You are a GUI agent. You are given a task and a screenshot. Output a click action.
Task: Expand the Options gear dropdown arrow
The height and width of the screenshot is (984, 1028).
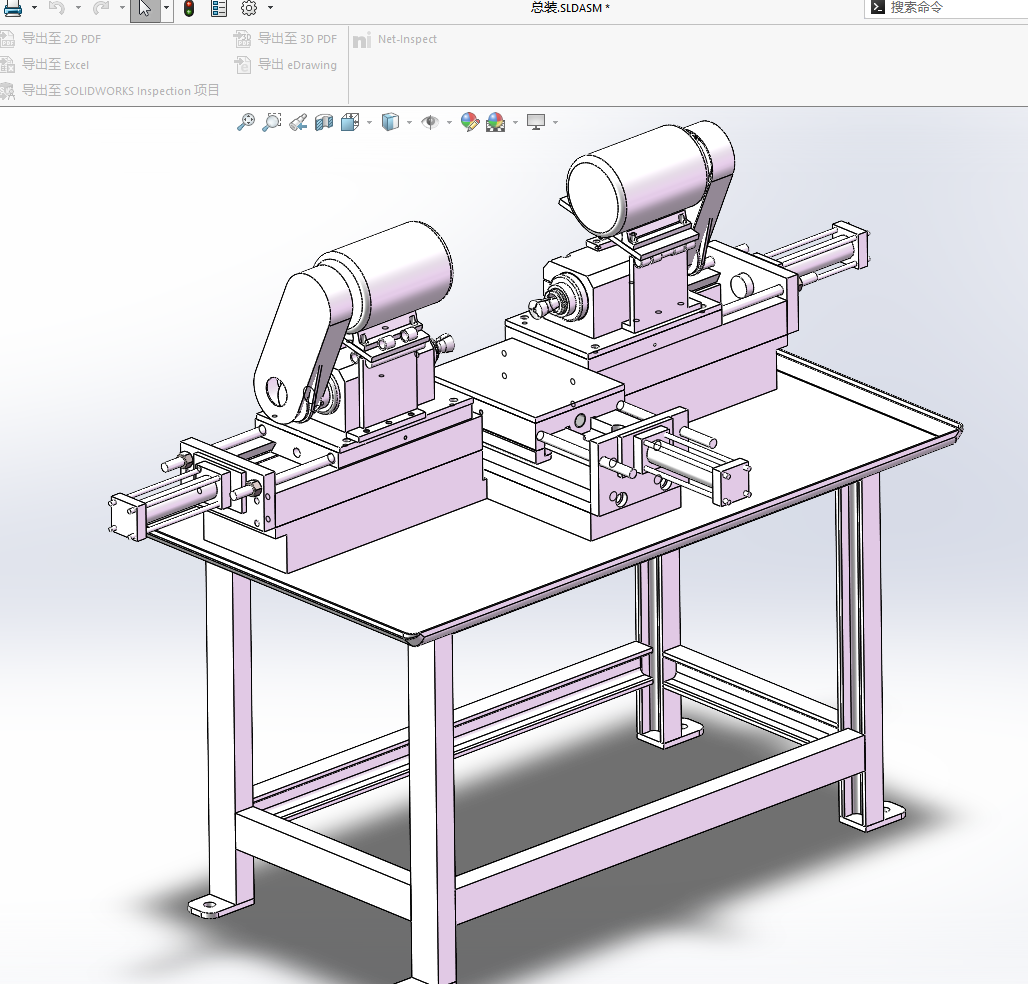click(x=270, y=8)
